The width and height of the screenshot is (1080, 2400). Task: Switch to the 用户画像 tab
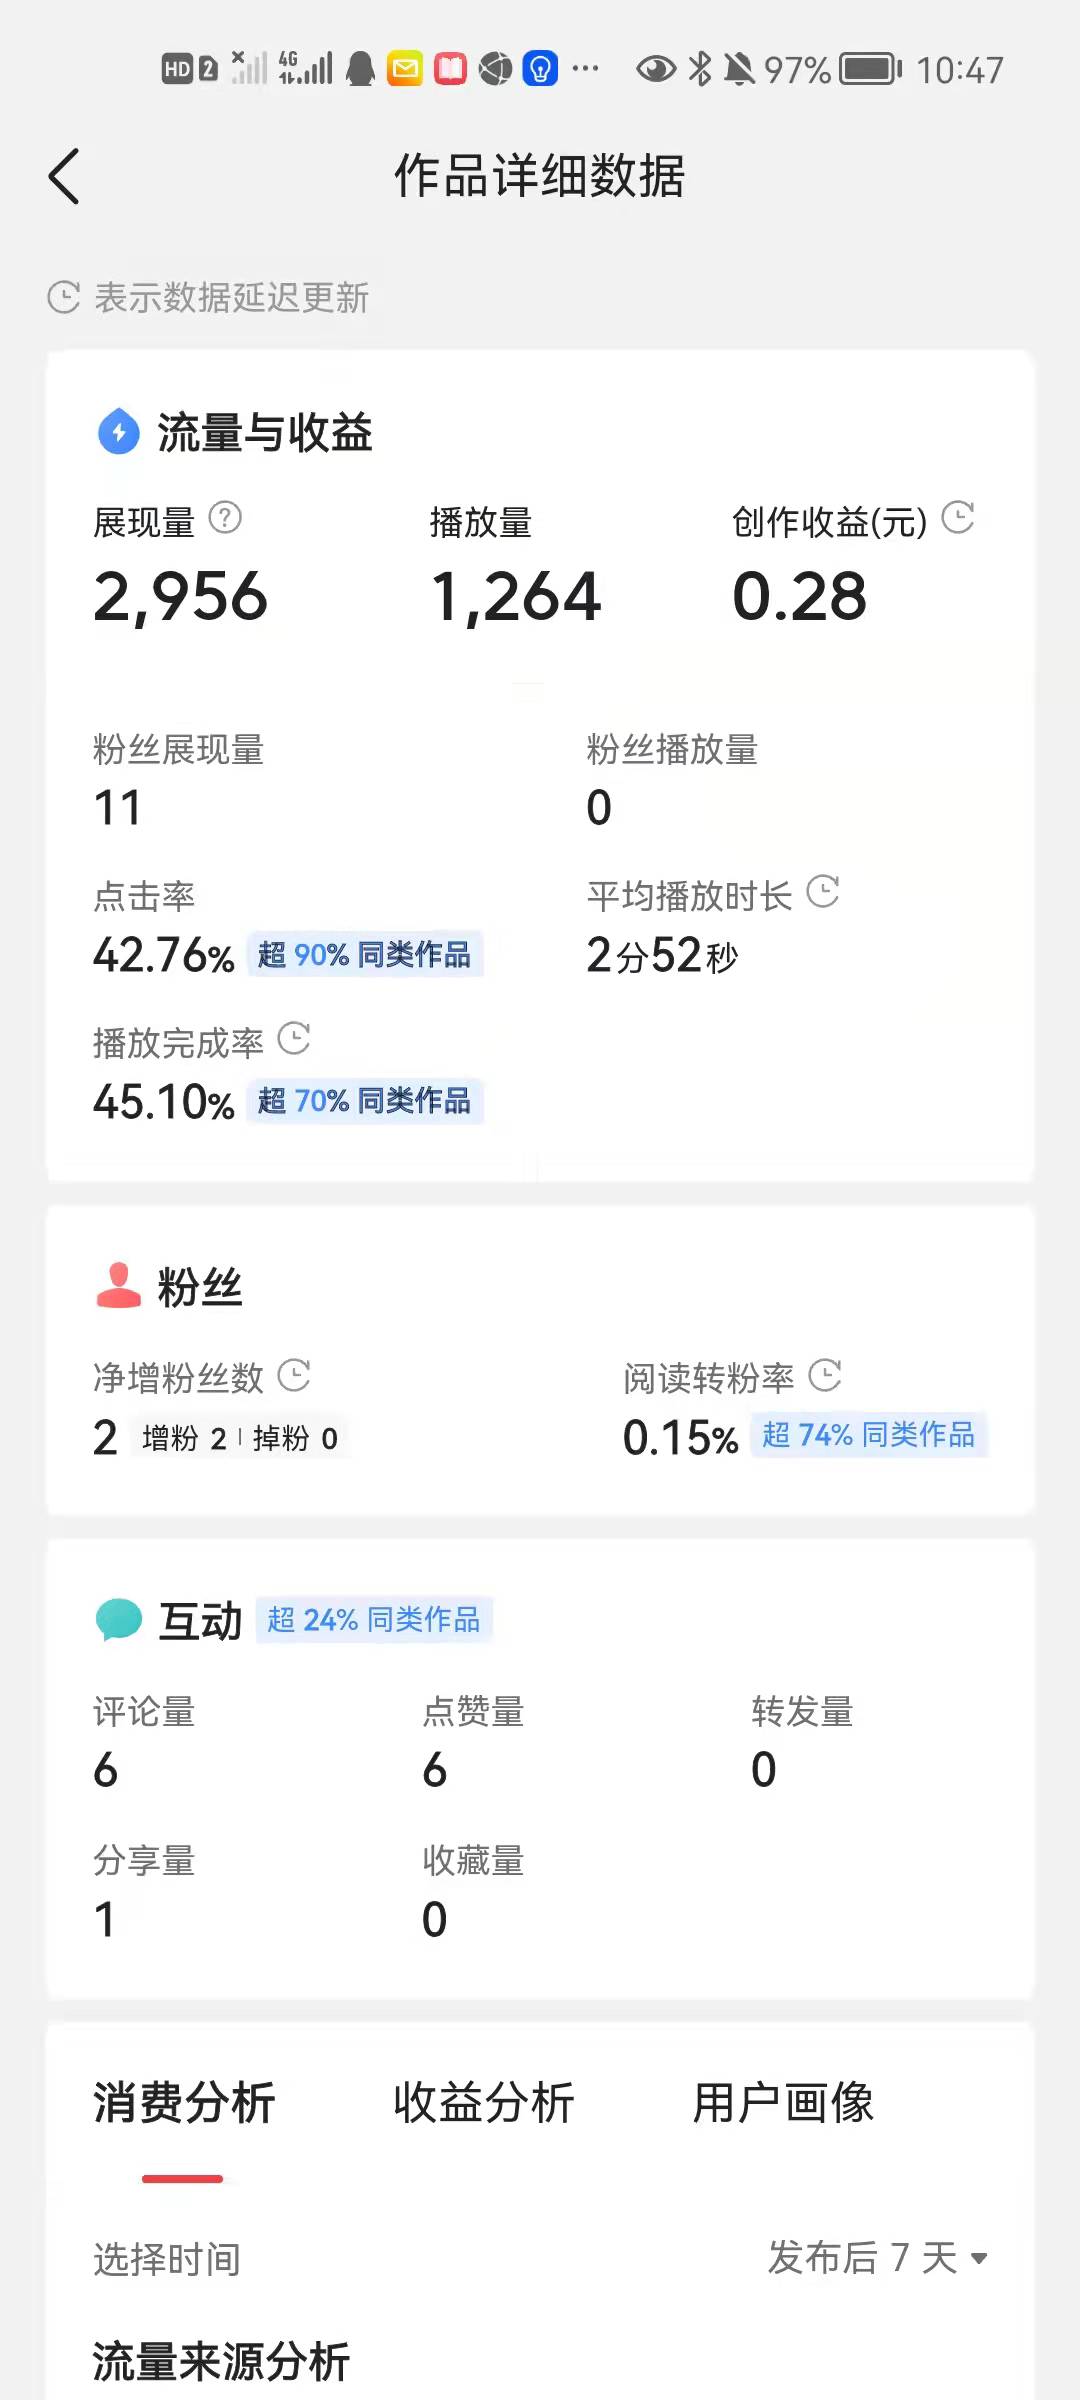tap(784, 2102)
